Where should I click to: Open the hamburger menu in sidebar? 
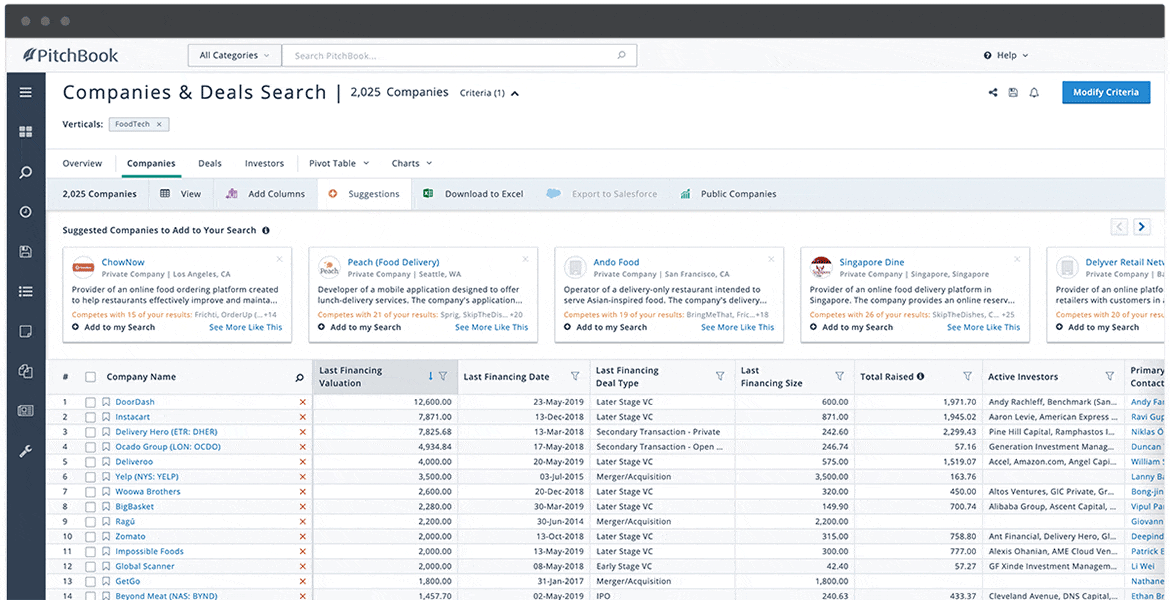[26, 92]
